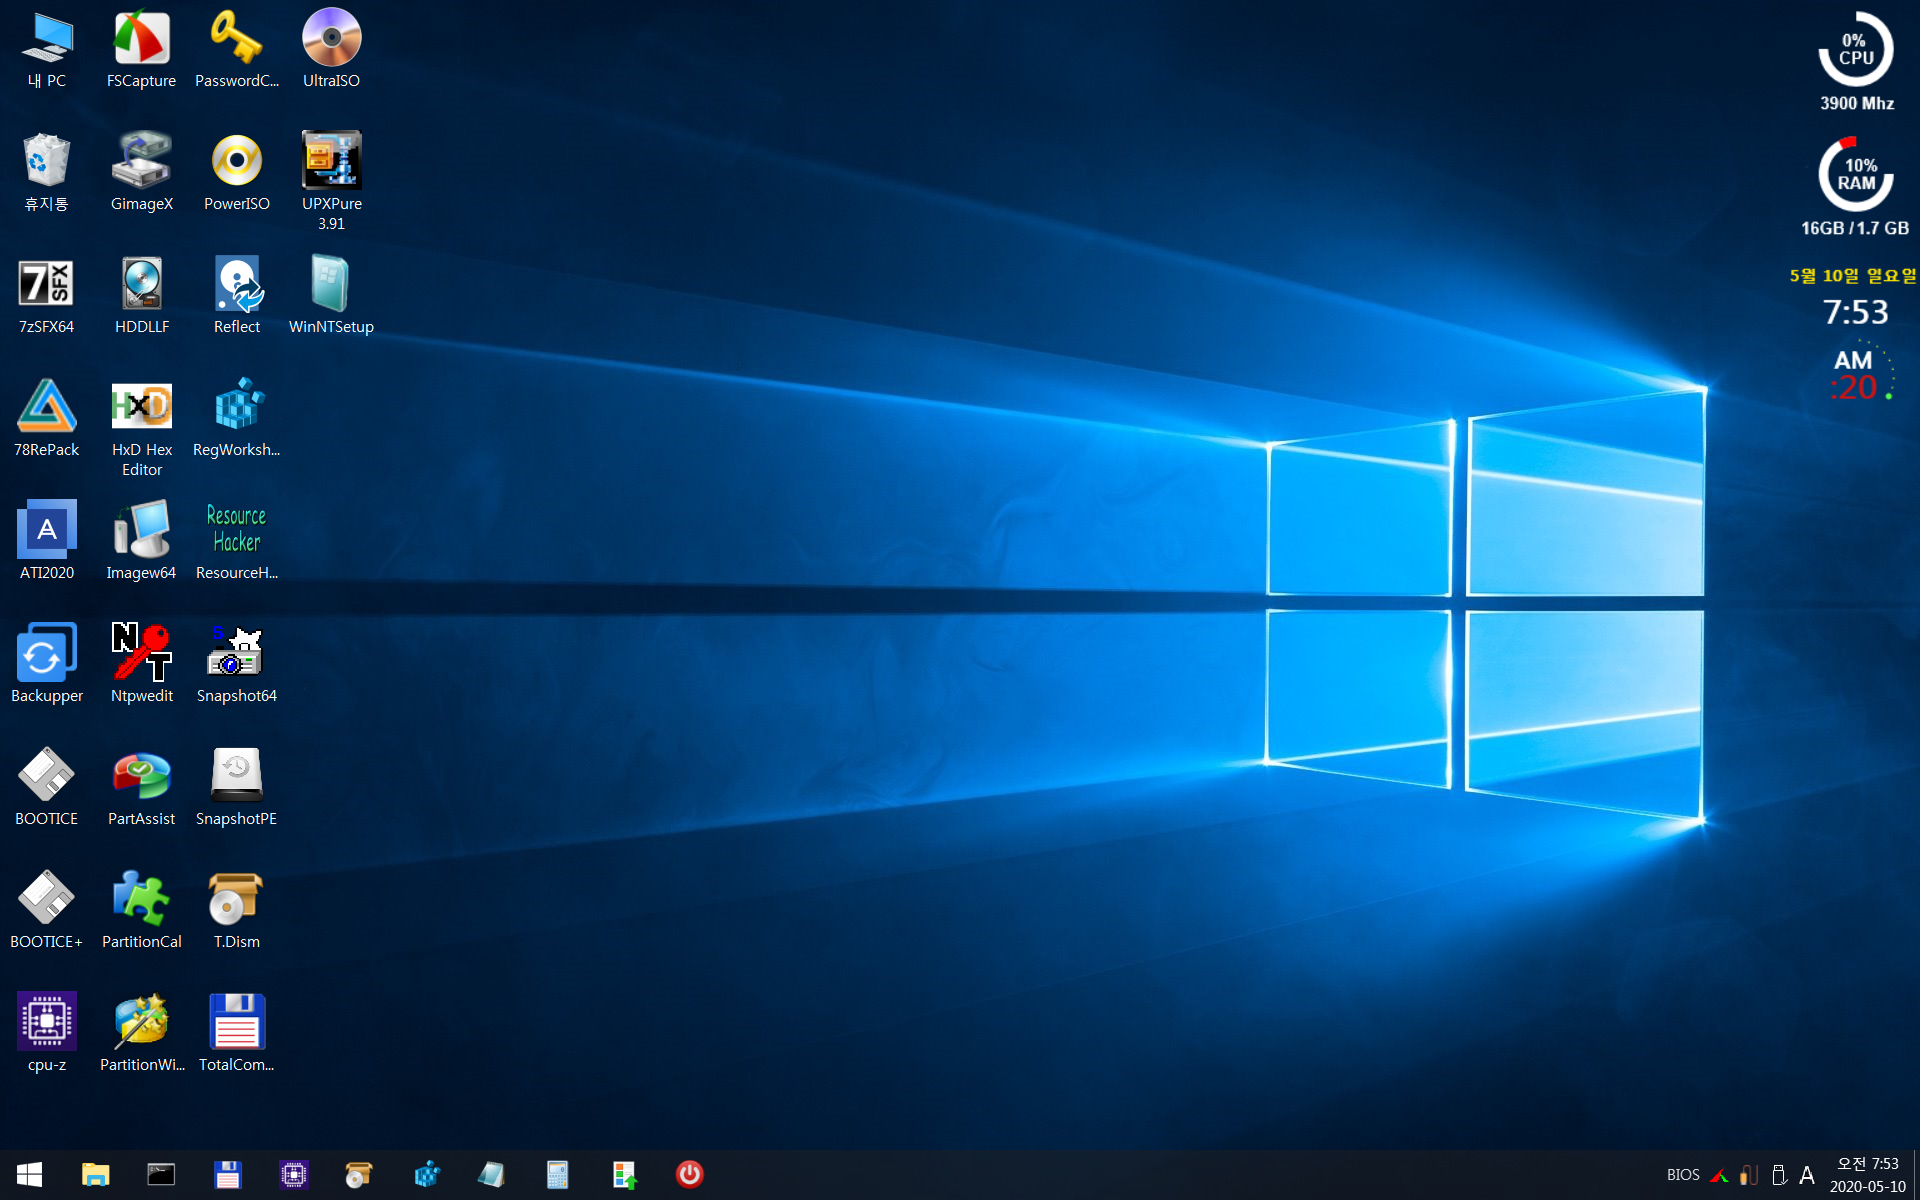Launch Resource Hacker icon

[x=237, y=542]
